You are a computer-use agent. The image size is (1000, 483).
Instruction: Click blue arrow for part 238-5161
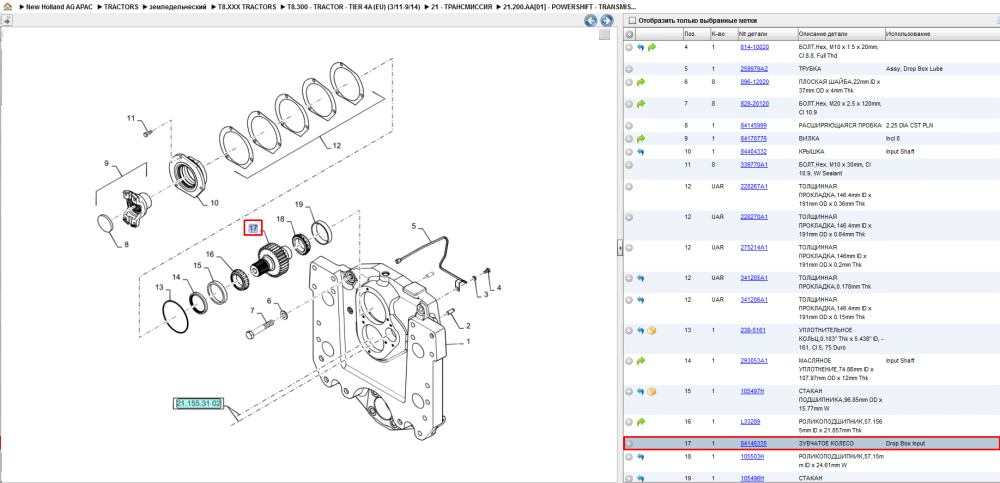641,331
